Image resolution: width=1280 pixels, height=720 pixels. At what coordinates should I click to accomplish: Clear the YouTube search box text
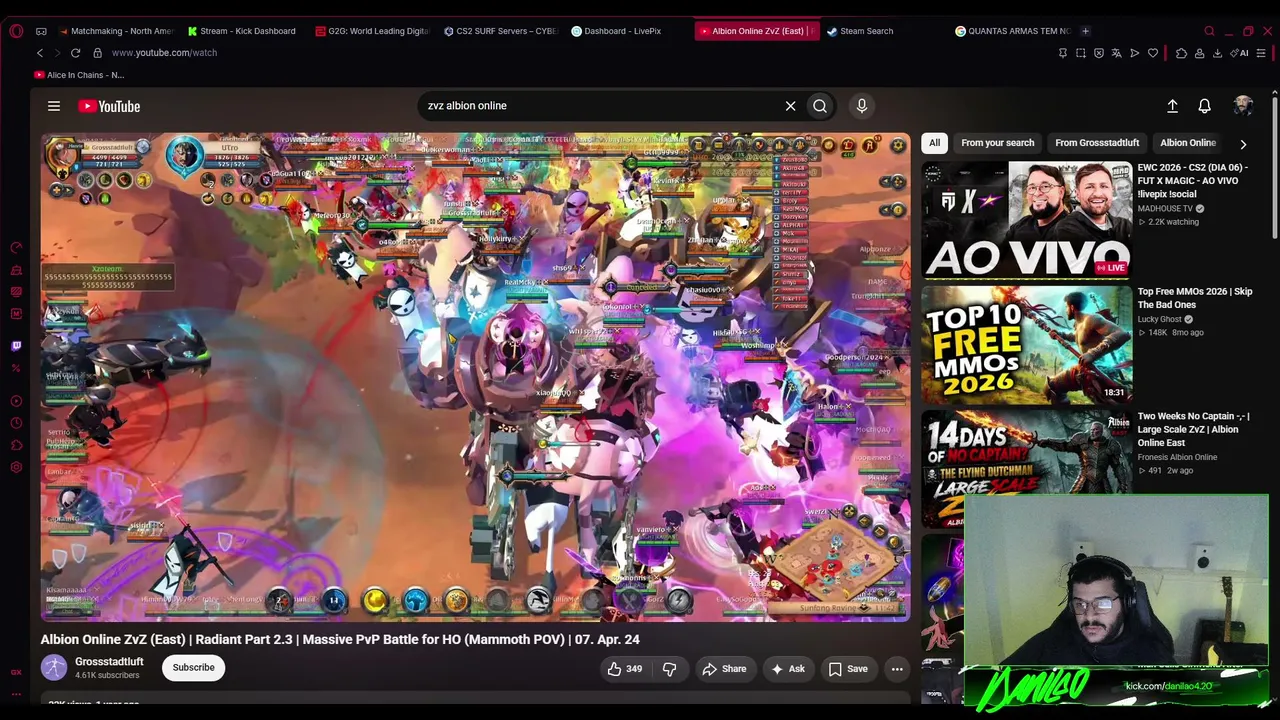click(x=790, y=106)
